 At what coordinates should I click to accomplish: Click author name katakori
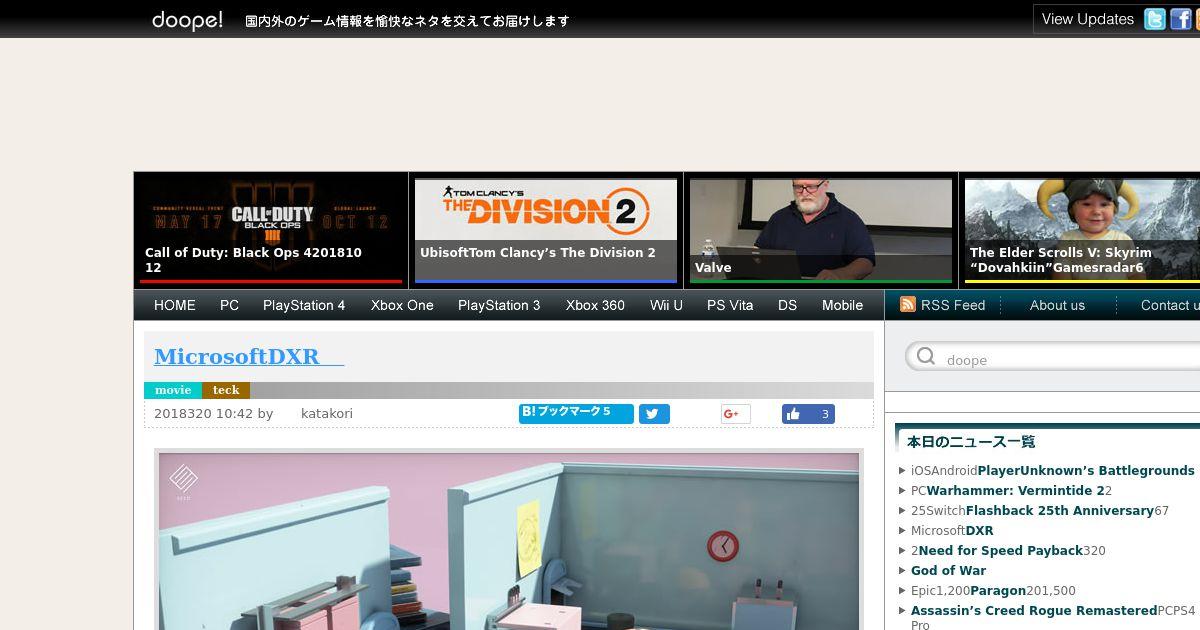pos(327,413)
